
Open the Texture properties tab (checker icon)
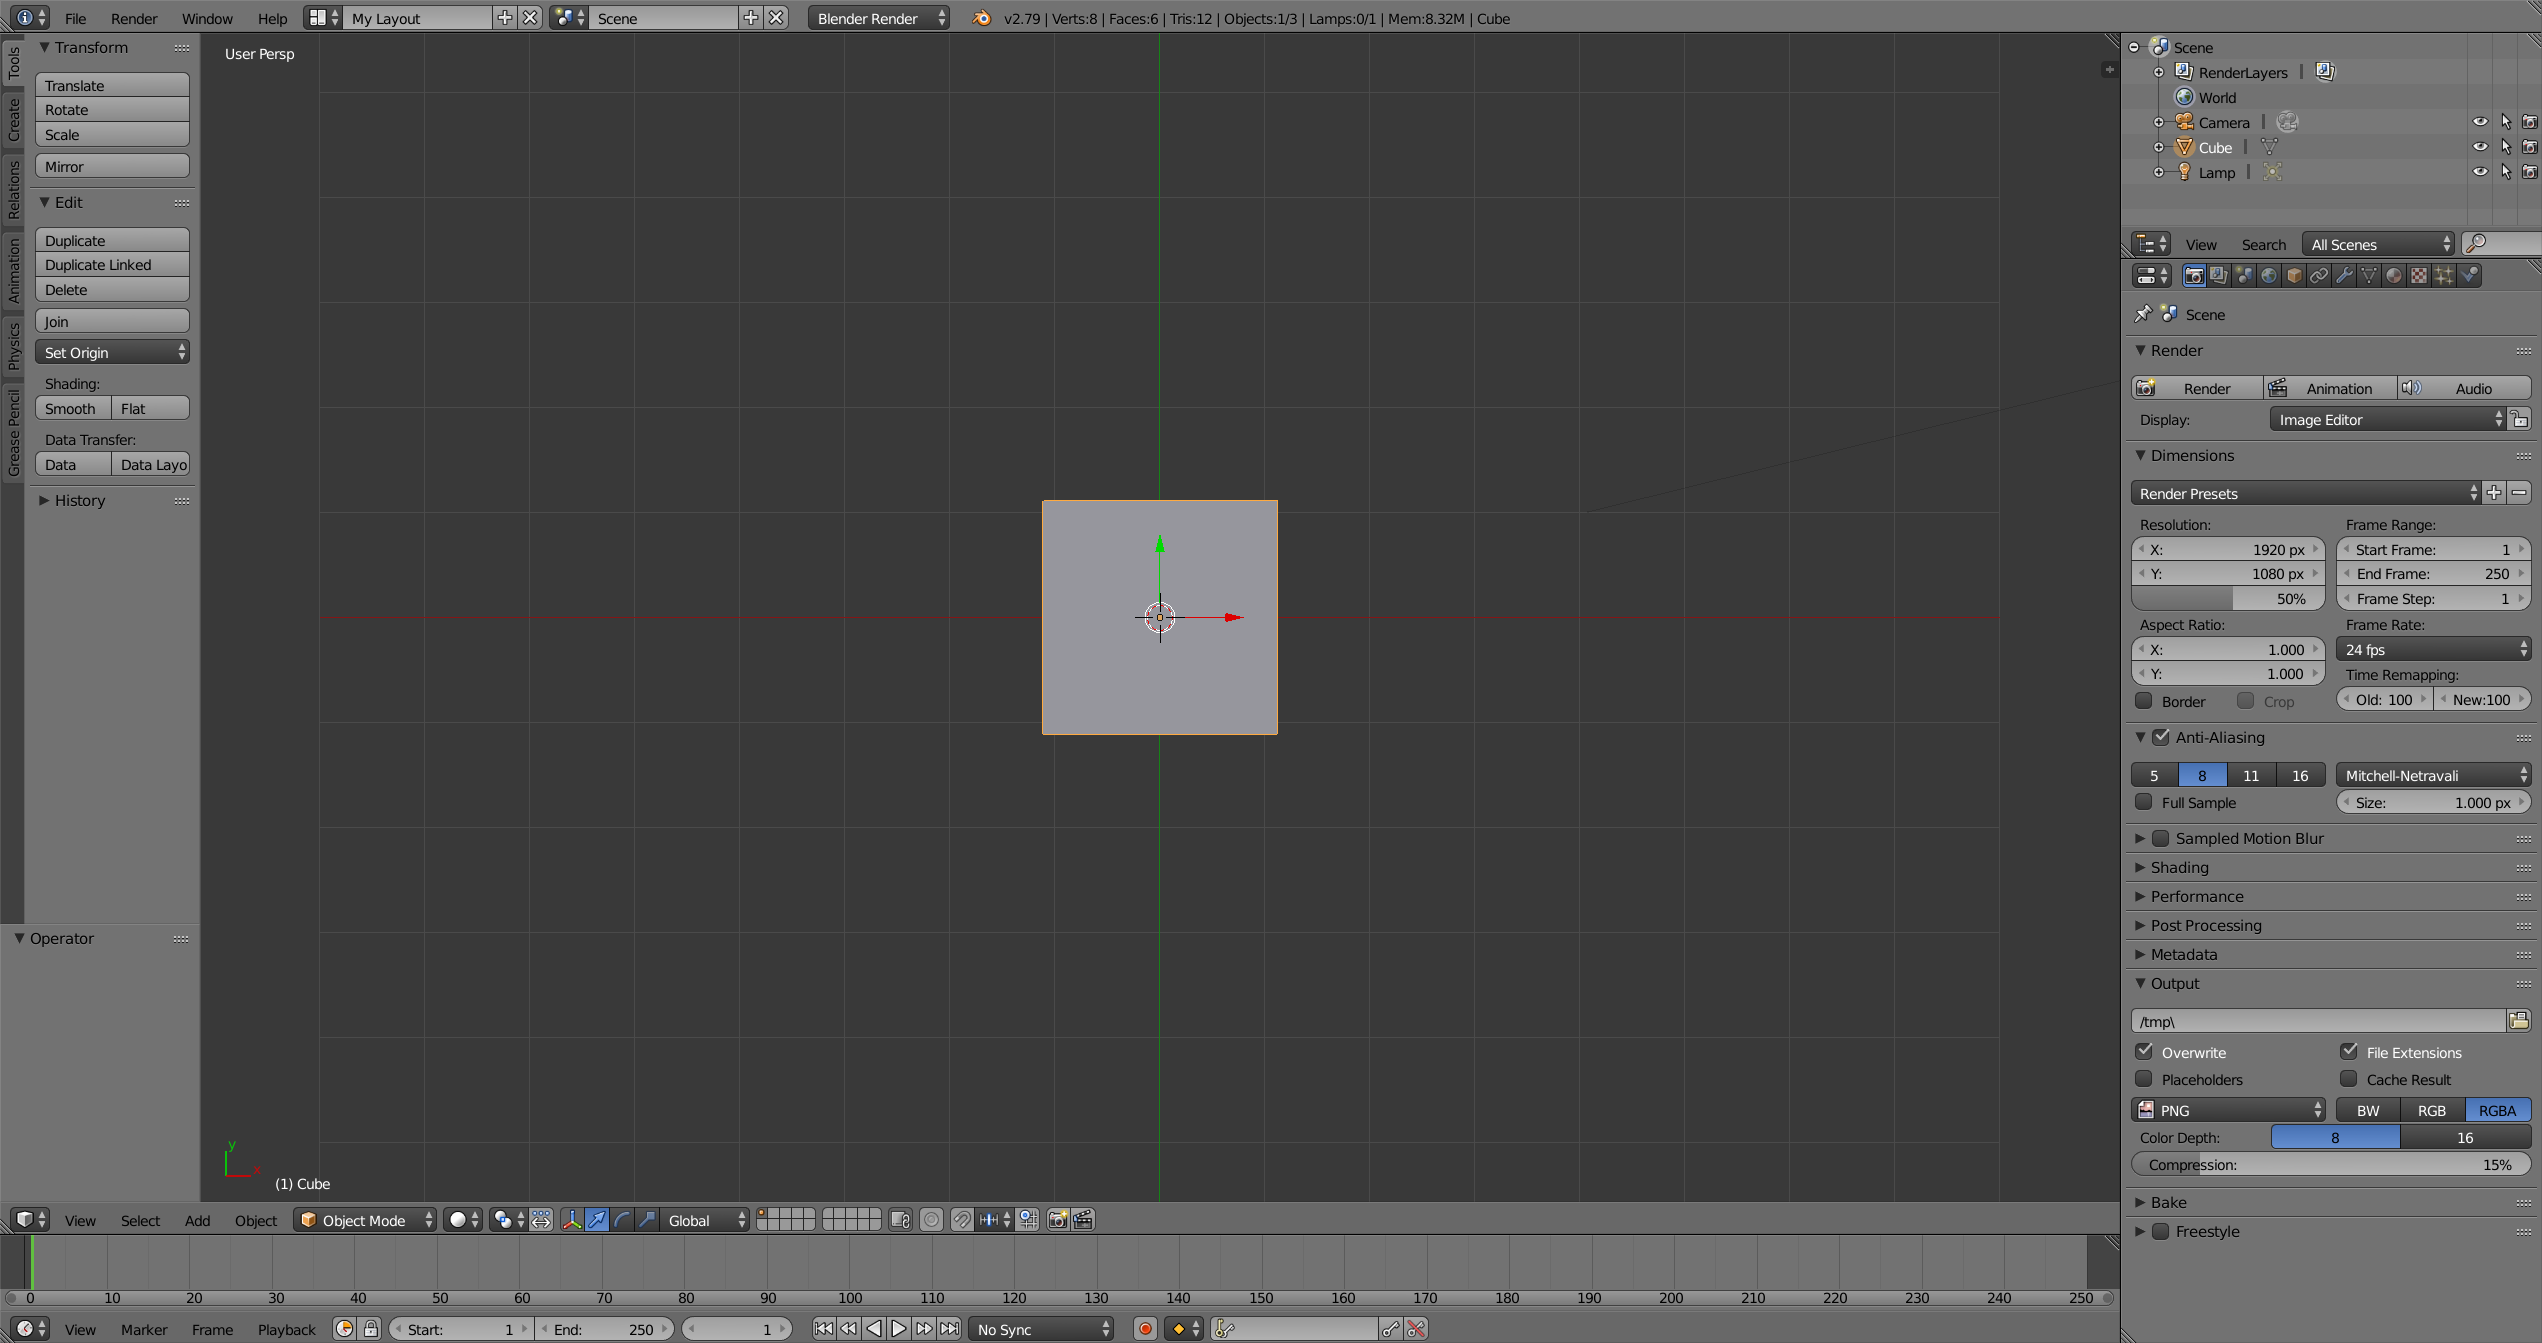click(x=2418, y=275)
